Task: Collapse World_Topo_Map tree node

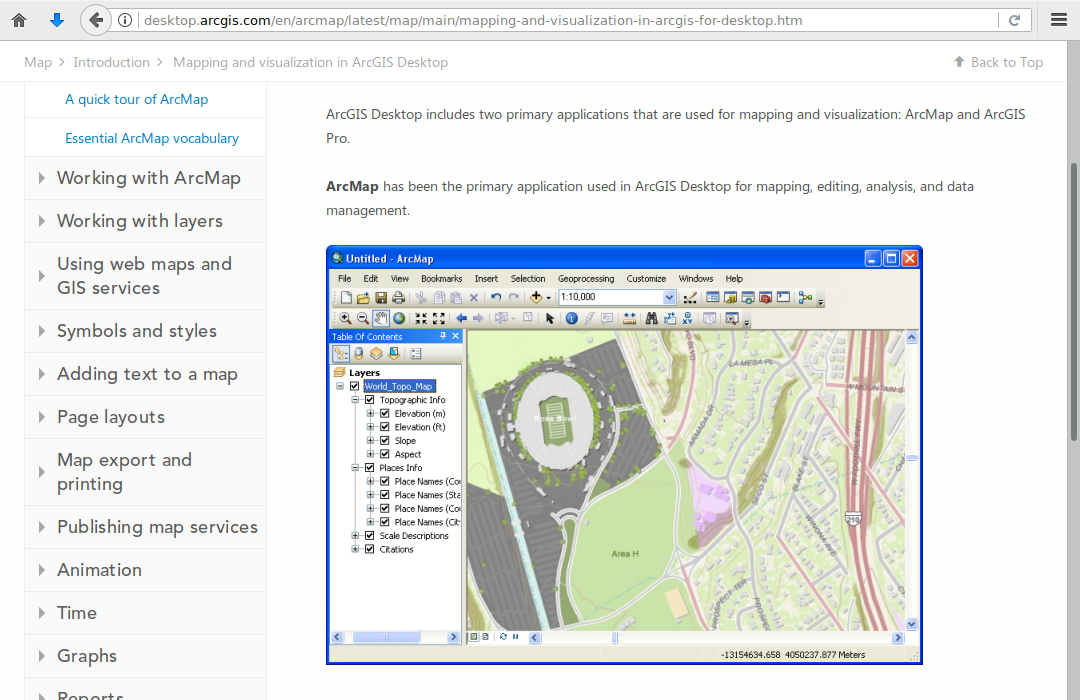Action: coord(340,387)
